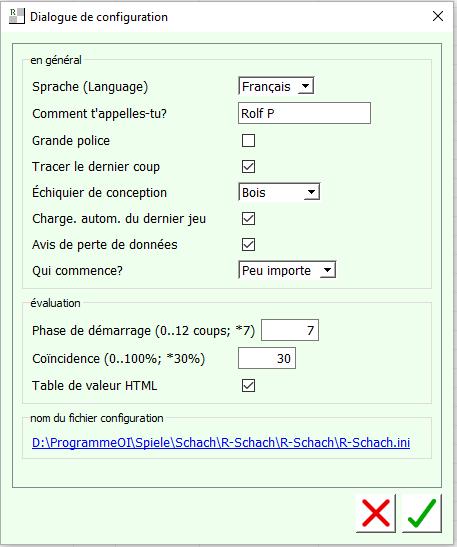457x547 pixels.
Task: Cancel with the red X button
Action: 376,513
